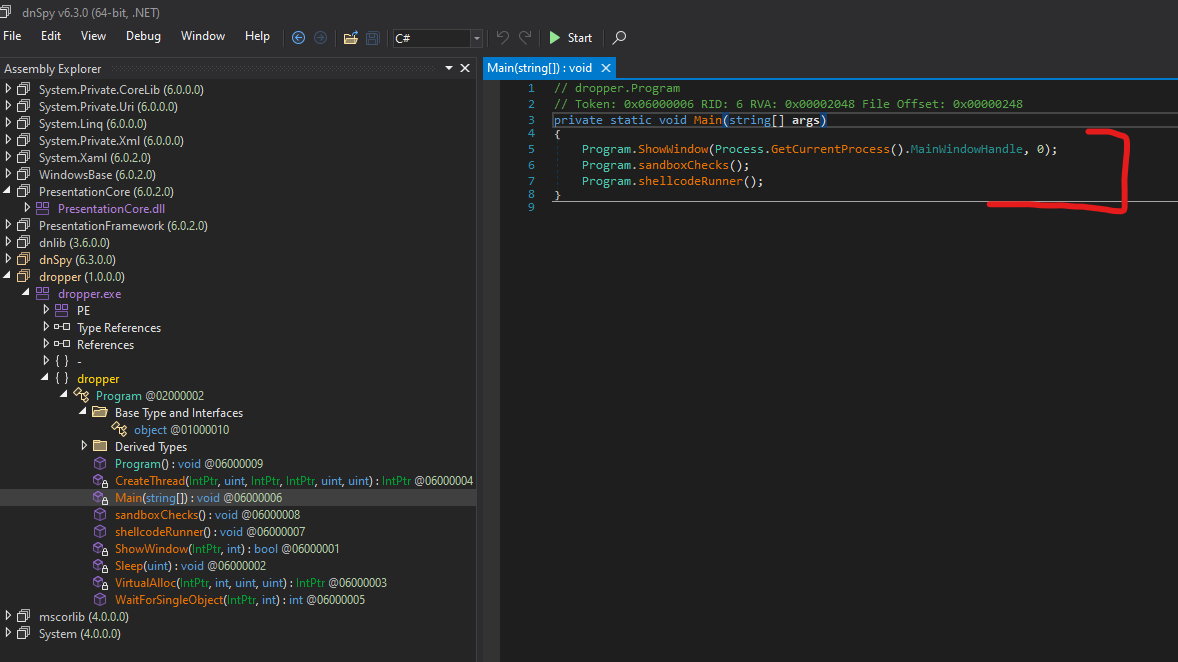Expand the Derived Types folder

click(x=84, y=447)
